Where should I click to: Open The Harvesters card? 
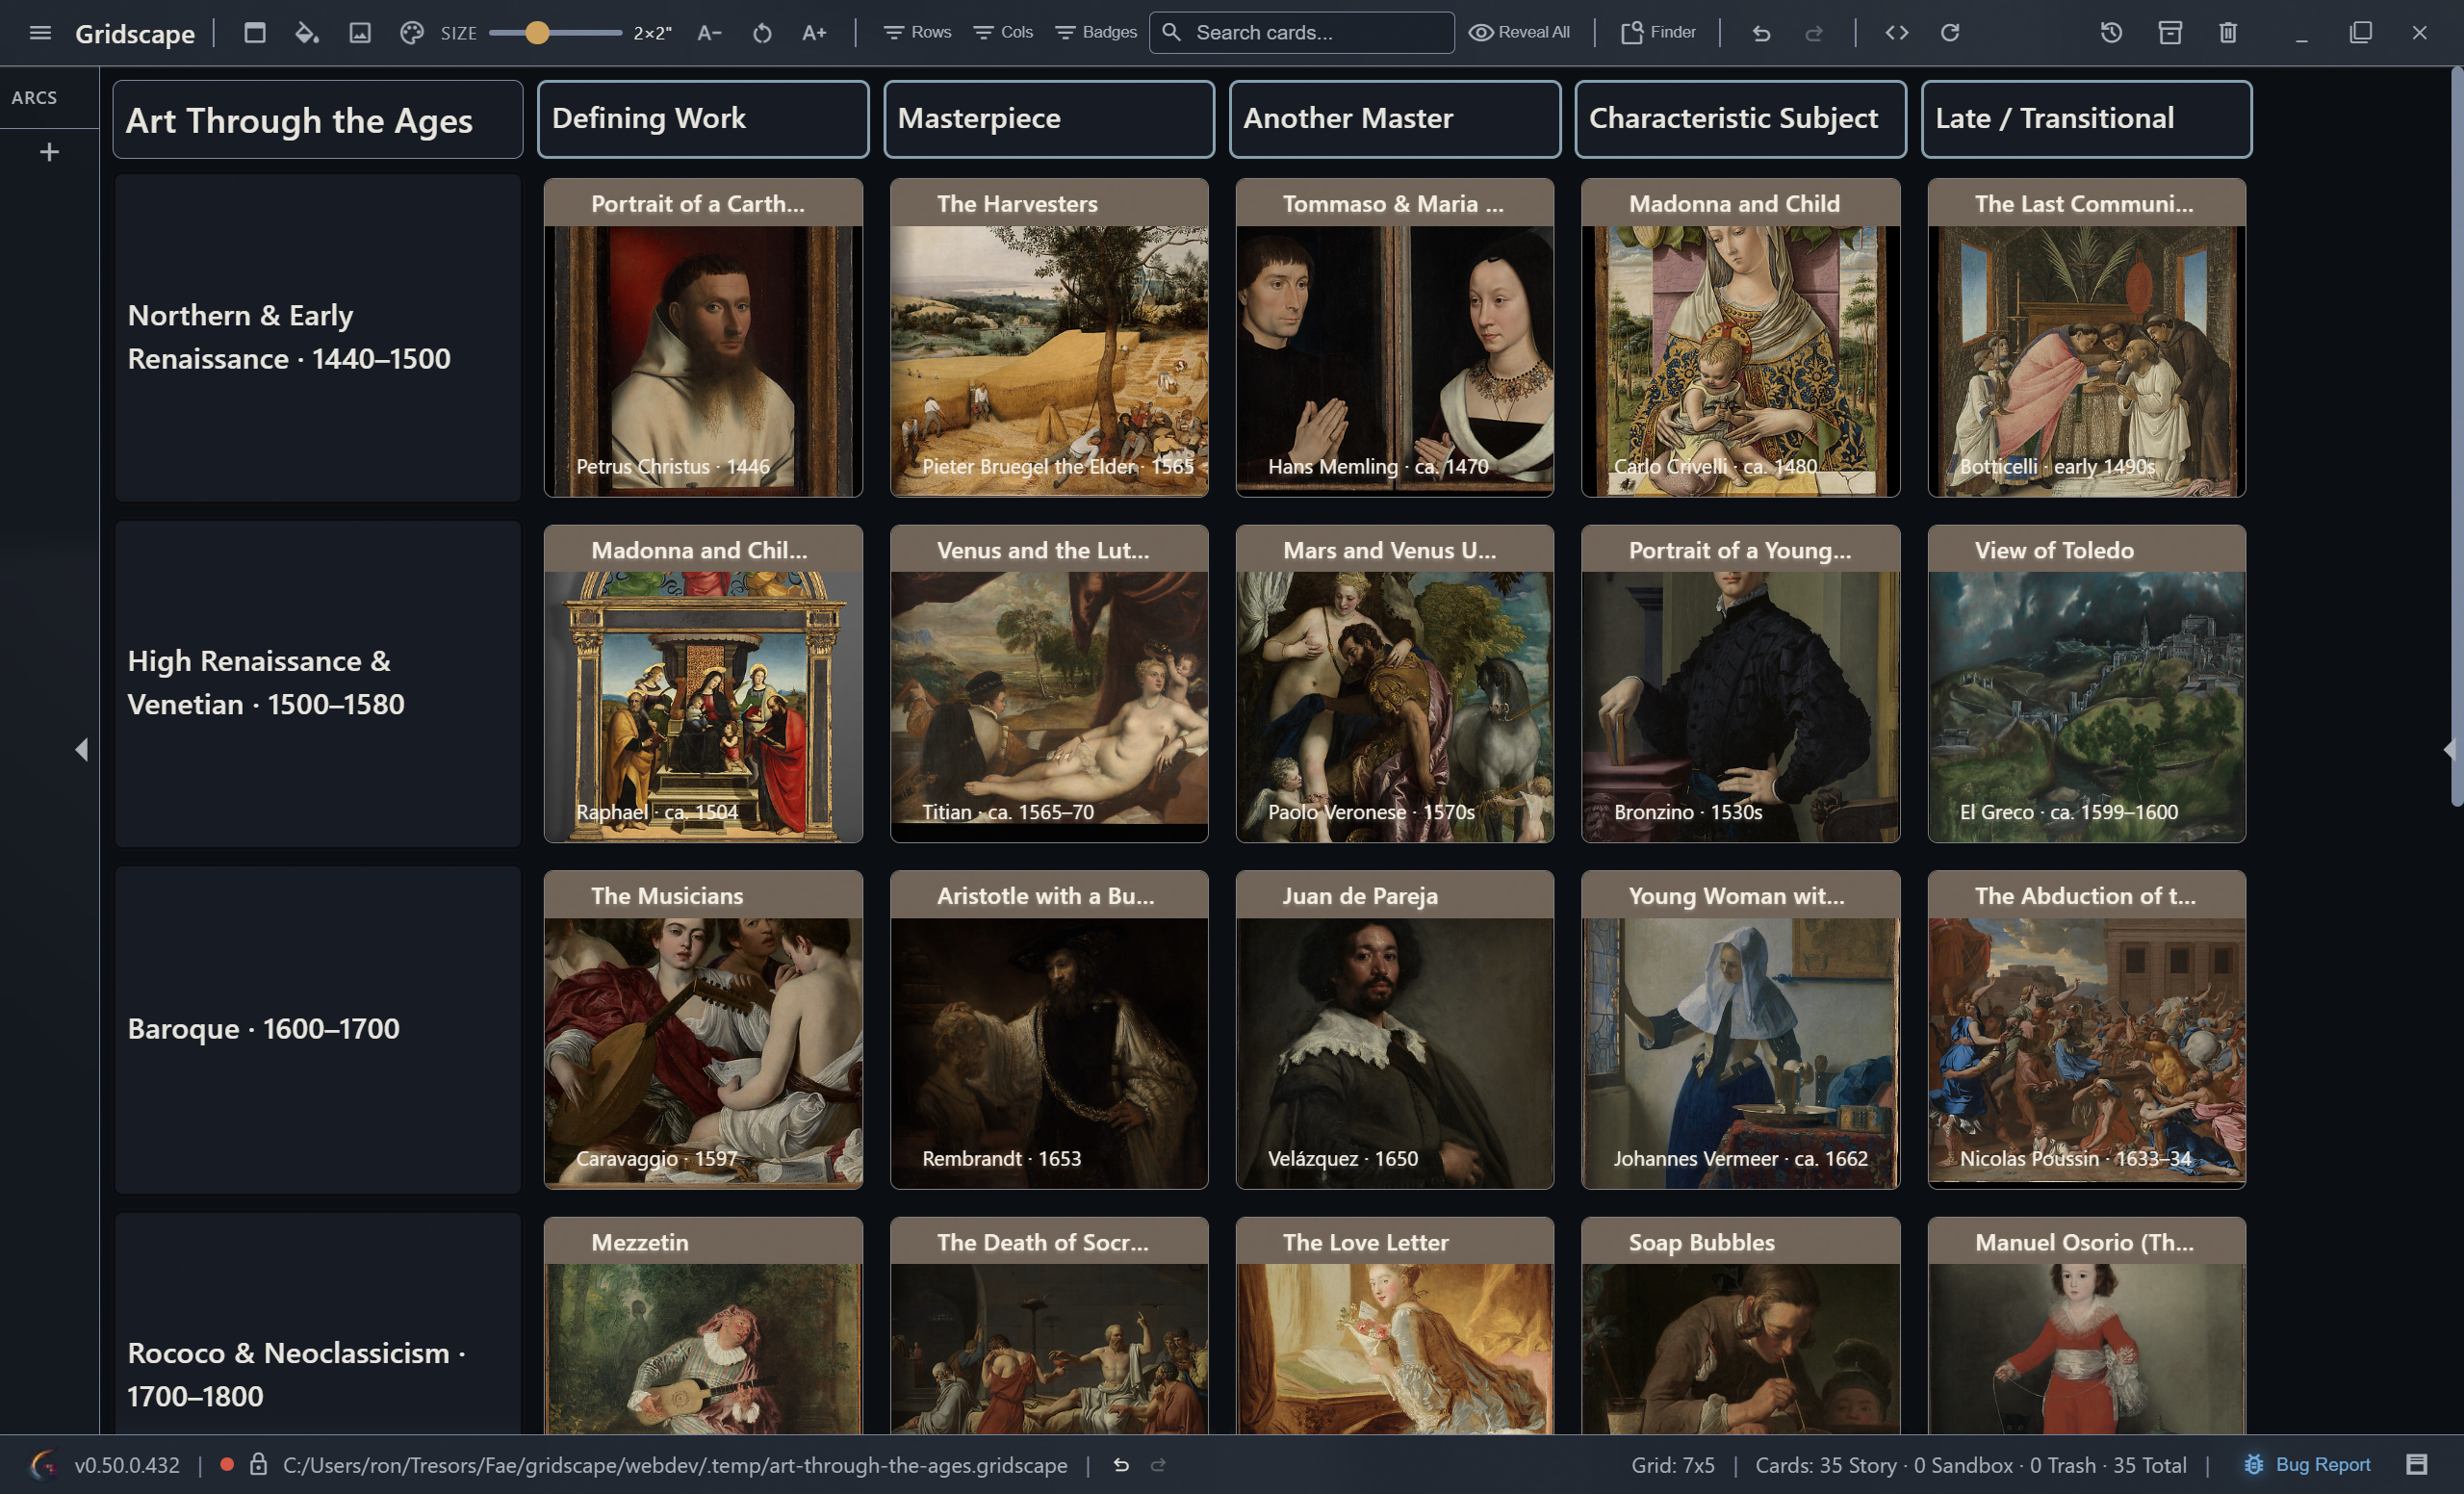(x=1049, y=338)
